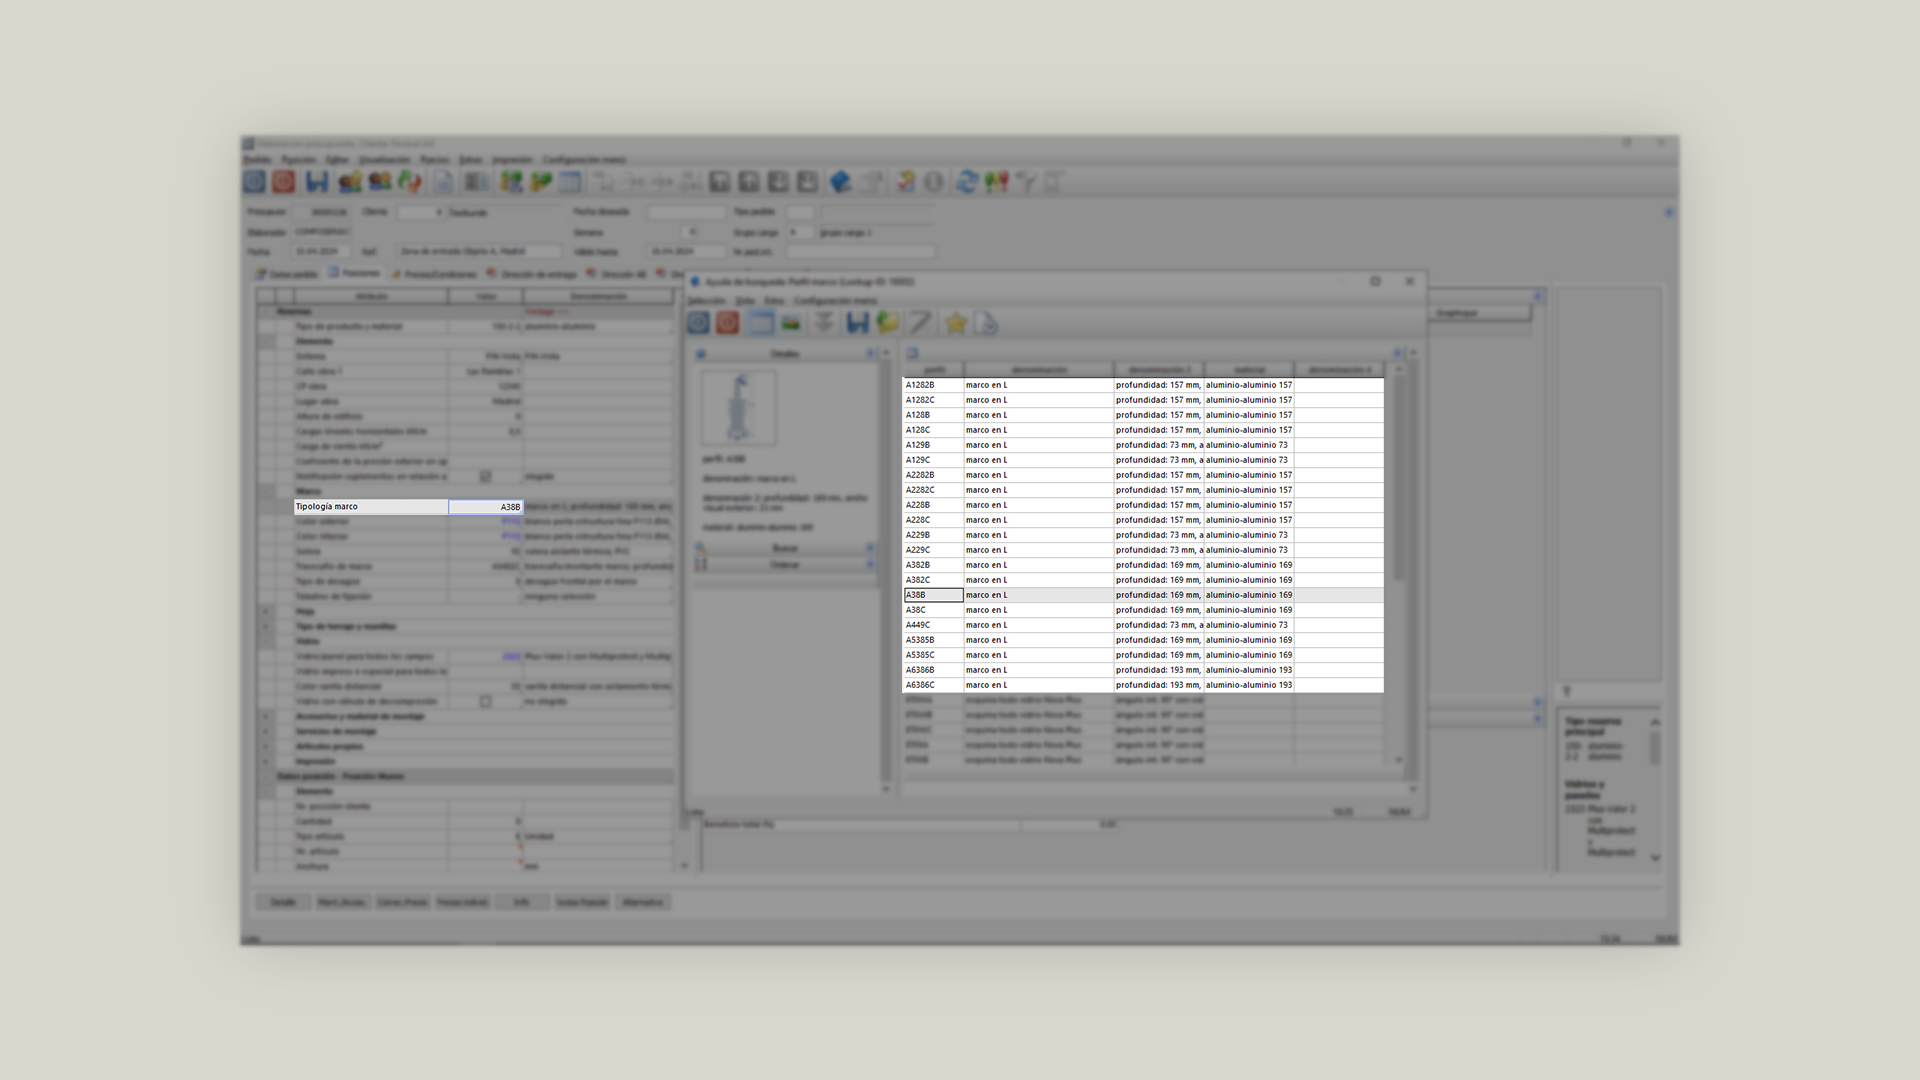This screenshot has height=1080, width=1920.
Task: Click the highlighted A38B profile cell
Action: click(x=932, y=595)
